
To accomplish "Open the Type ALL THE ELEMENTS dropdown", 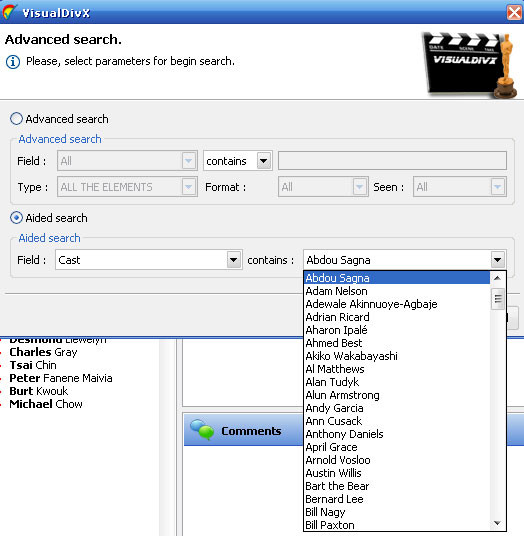I will (189, 187).
